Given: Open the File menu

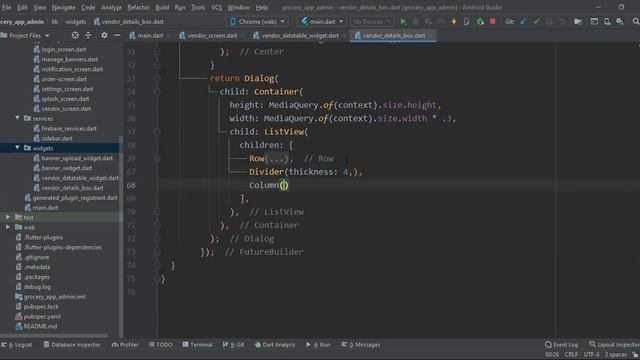Looking at the screenshot, I should (x=7, y=7).
